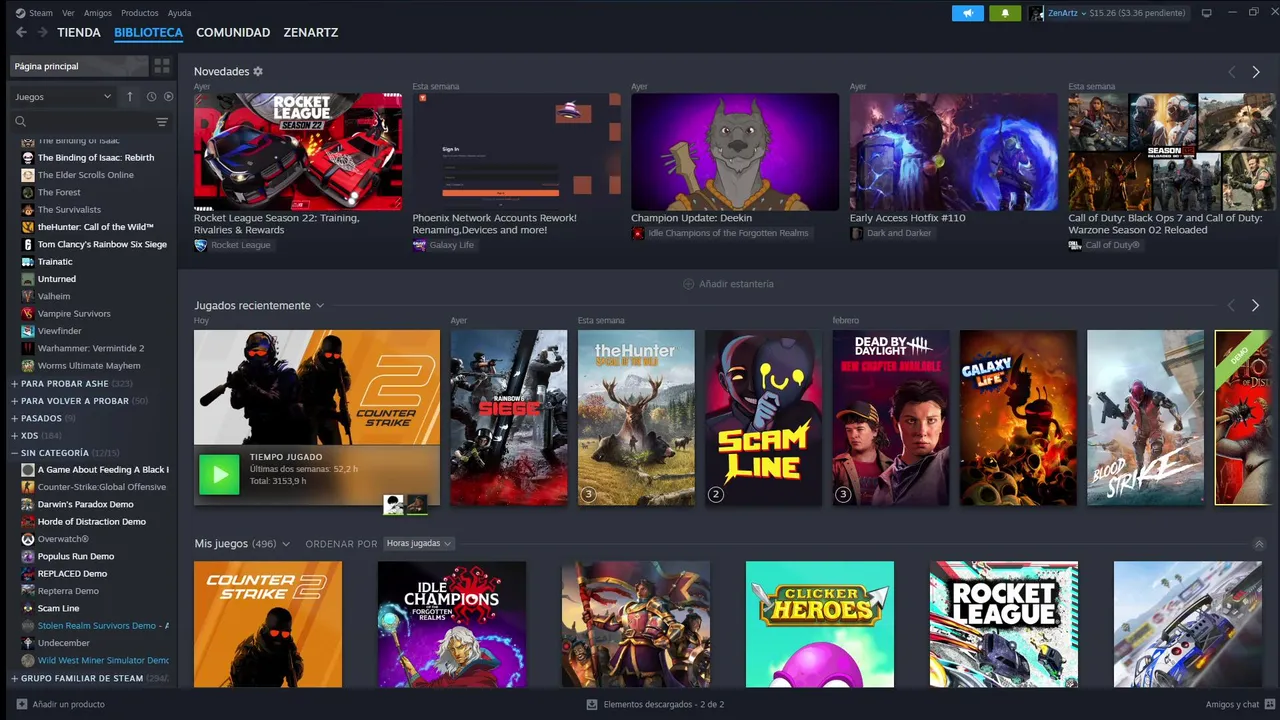Screen dimensions: 1280x720
Task: Open the Ver menu
Action: 68,13
